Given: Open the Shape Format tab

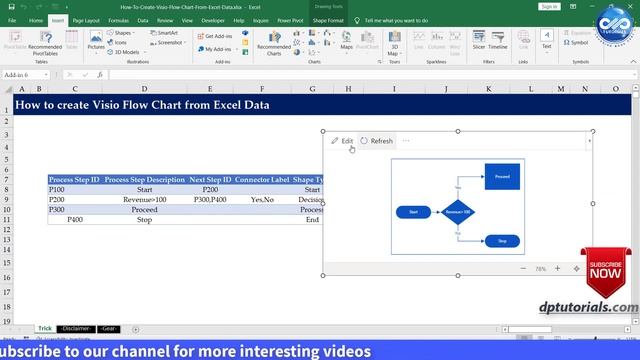Looking at the screenshot, I should [x=328, y=20].
